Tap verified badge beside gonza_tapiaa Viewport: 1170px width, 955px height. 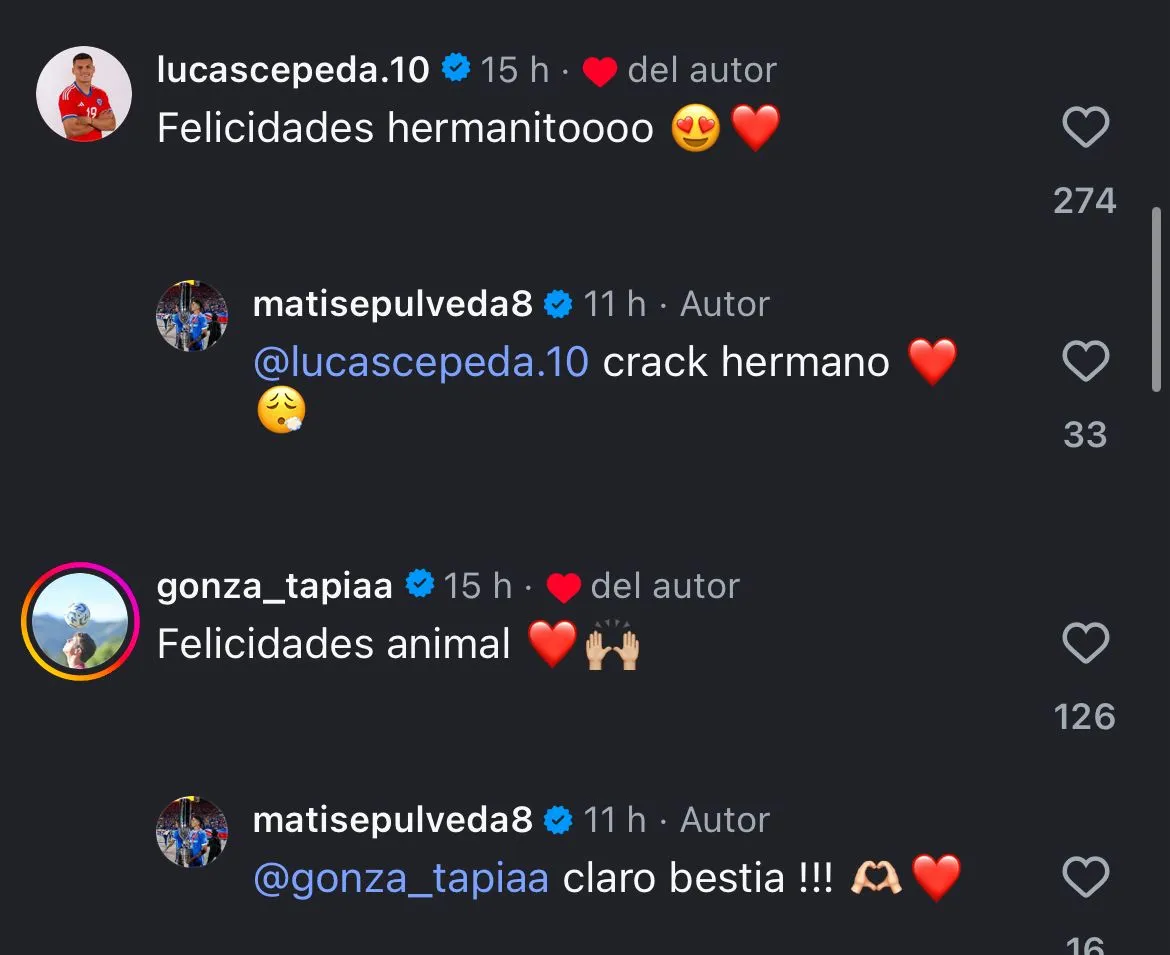pos(419,586)
